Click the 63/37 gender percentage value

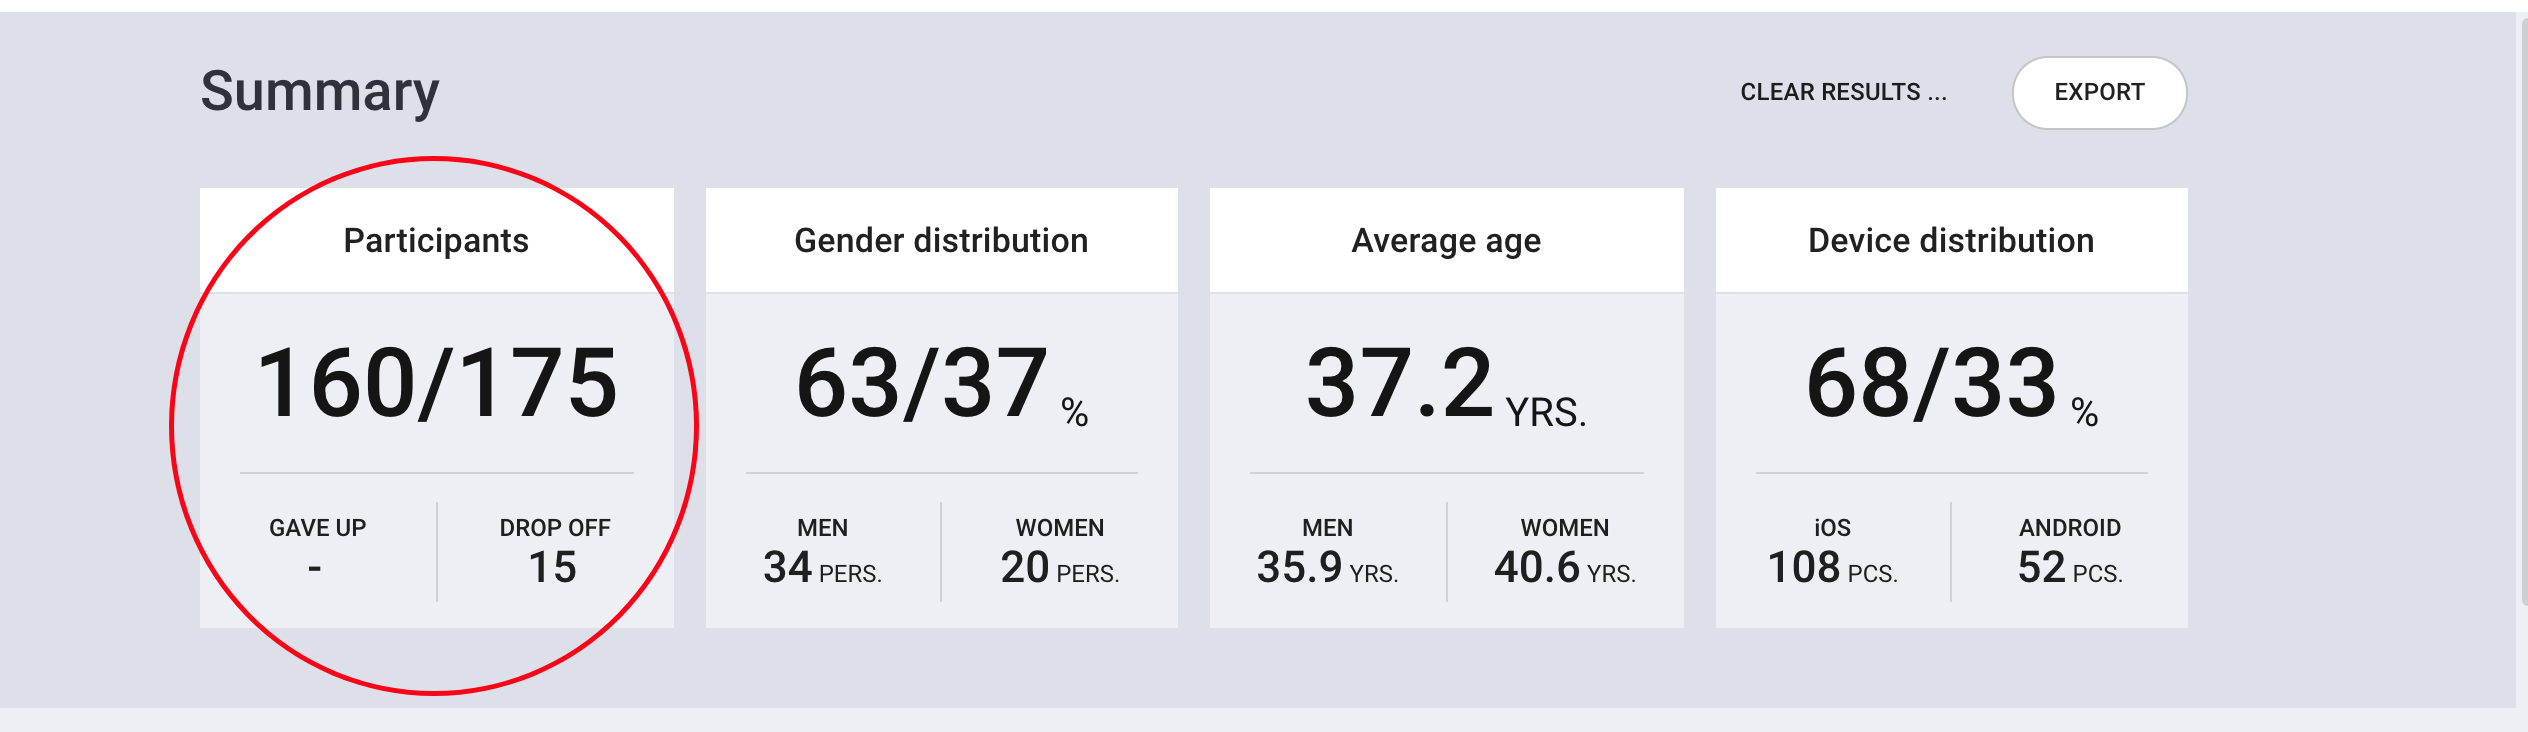coord(941,384)
